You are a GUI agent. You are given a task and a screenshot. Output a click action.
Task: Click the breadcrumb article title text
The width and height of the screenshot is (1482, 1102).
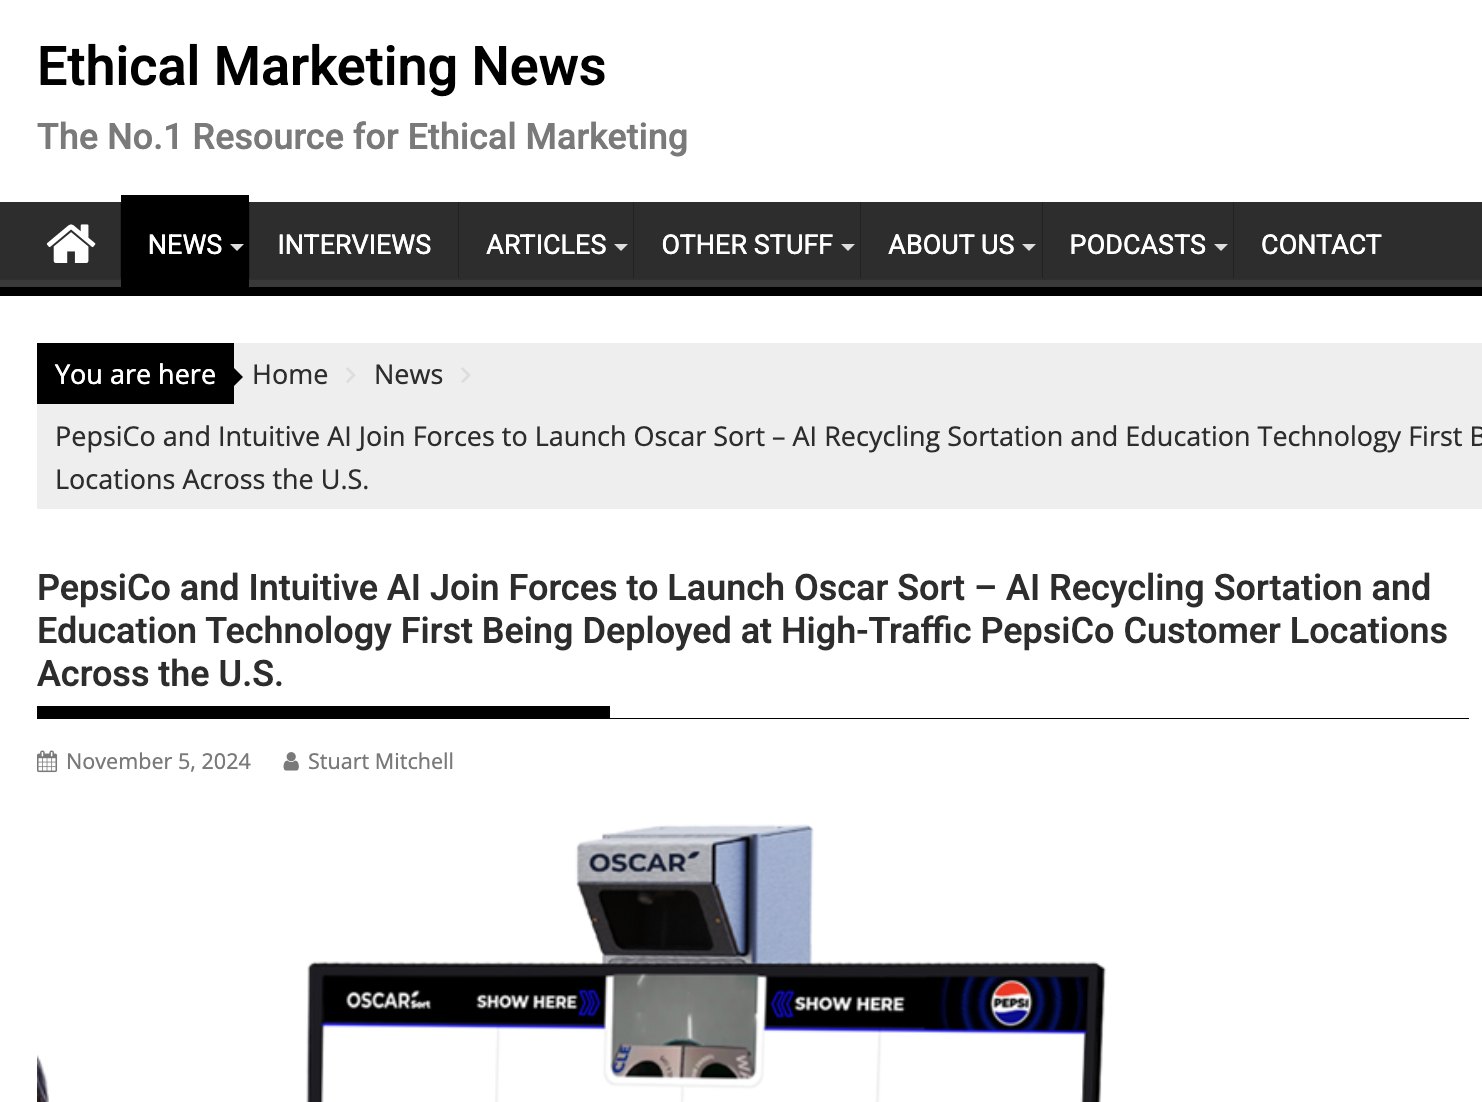tap(768, 458)
